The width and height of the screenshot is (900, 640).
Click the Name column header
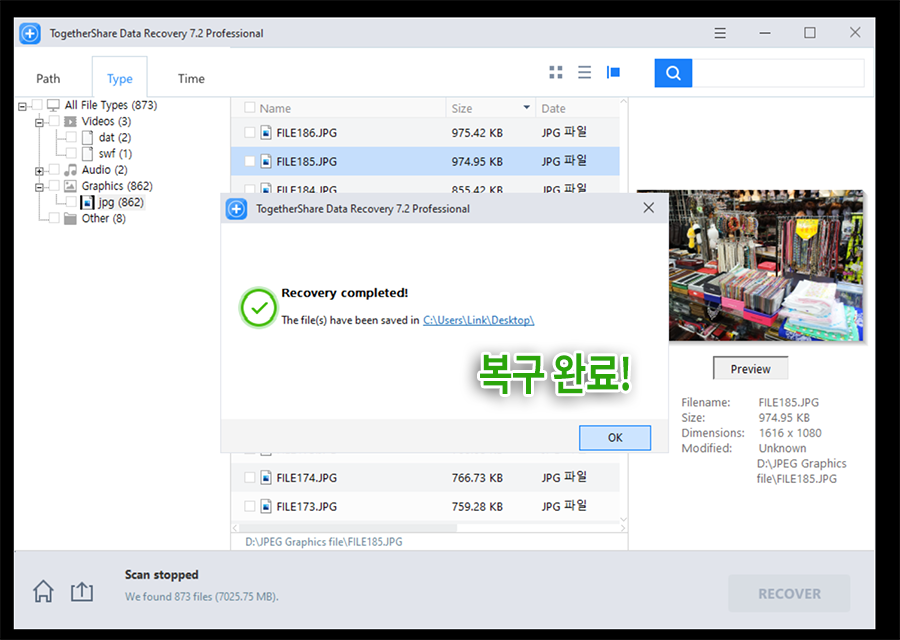click(275, 108)
